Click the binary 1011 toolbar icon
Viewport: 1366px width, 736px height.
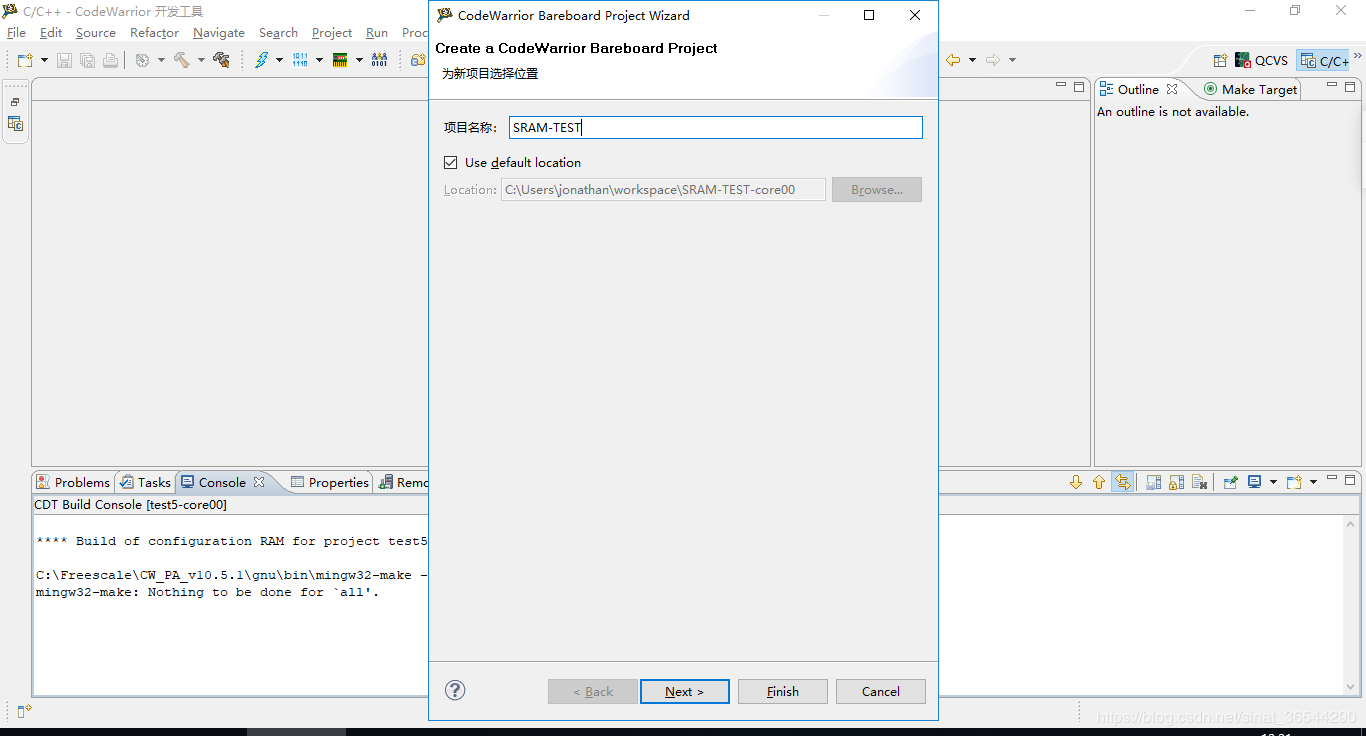tap(300, 60)
